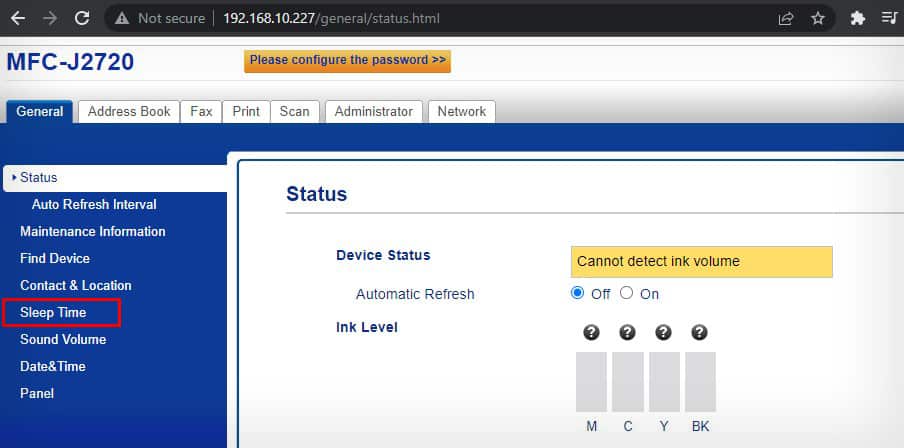Open the media playlist control icon

coord(889,18)
